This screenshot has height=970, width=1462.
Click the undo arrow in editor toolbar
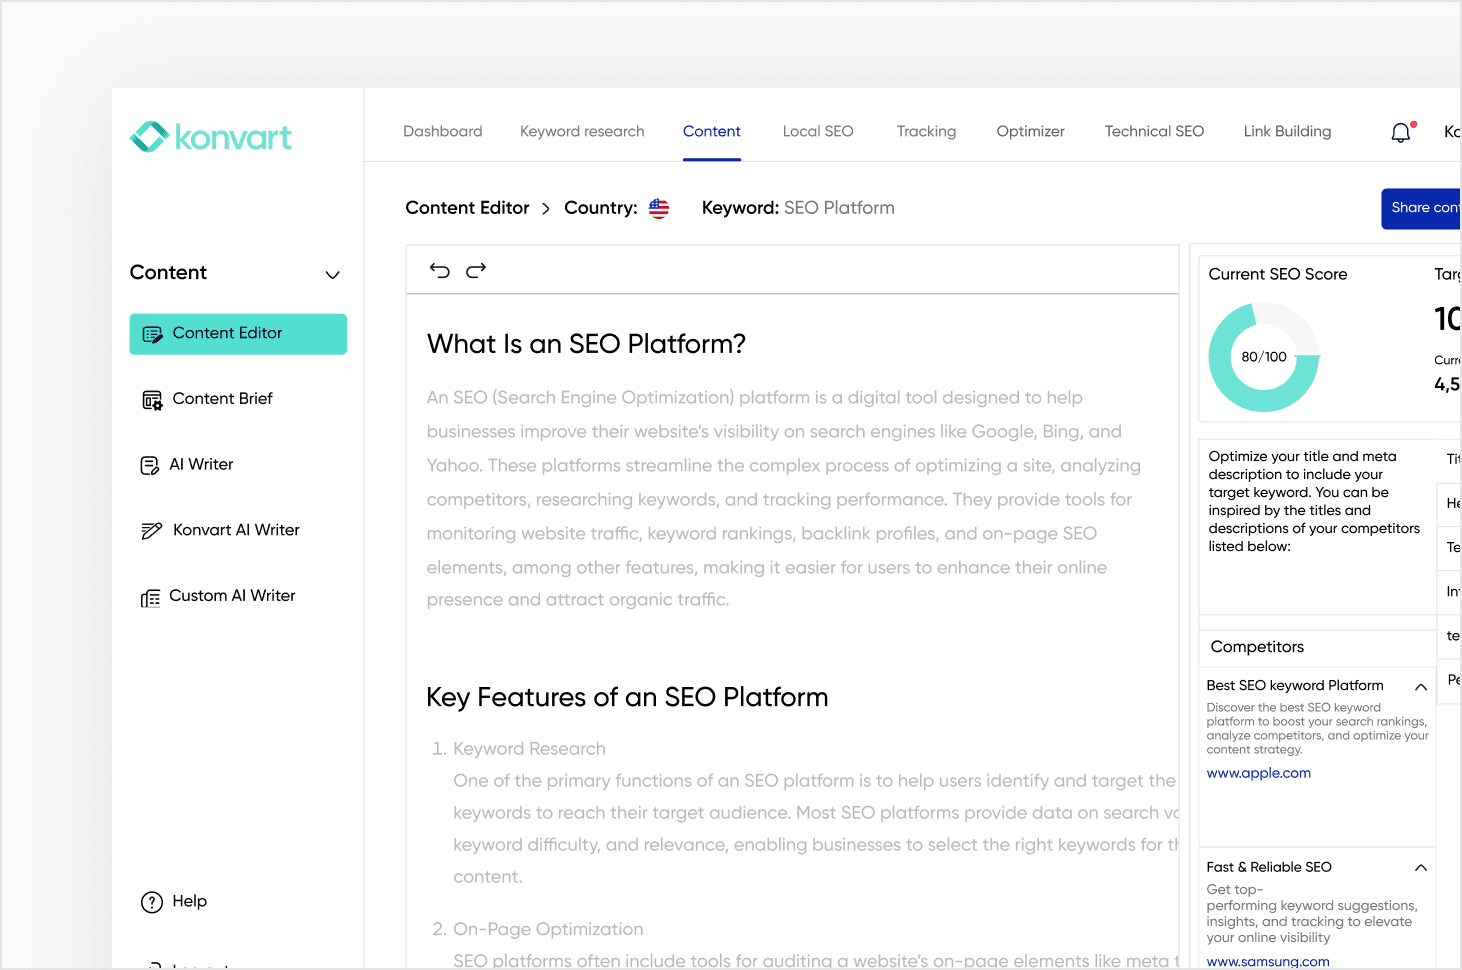click(439, 270)
